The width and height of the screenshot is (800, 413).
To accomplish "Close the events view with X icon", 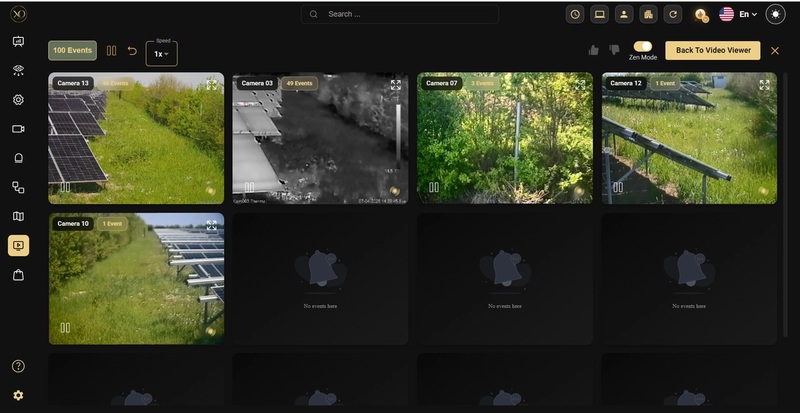I will (x=774, y=51).
